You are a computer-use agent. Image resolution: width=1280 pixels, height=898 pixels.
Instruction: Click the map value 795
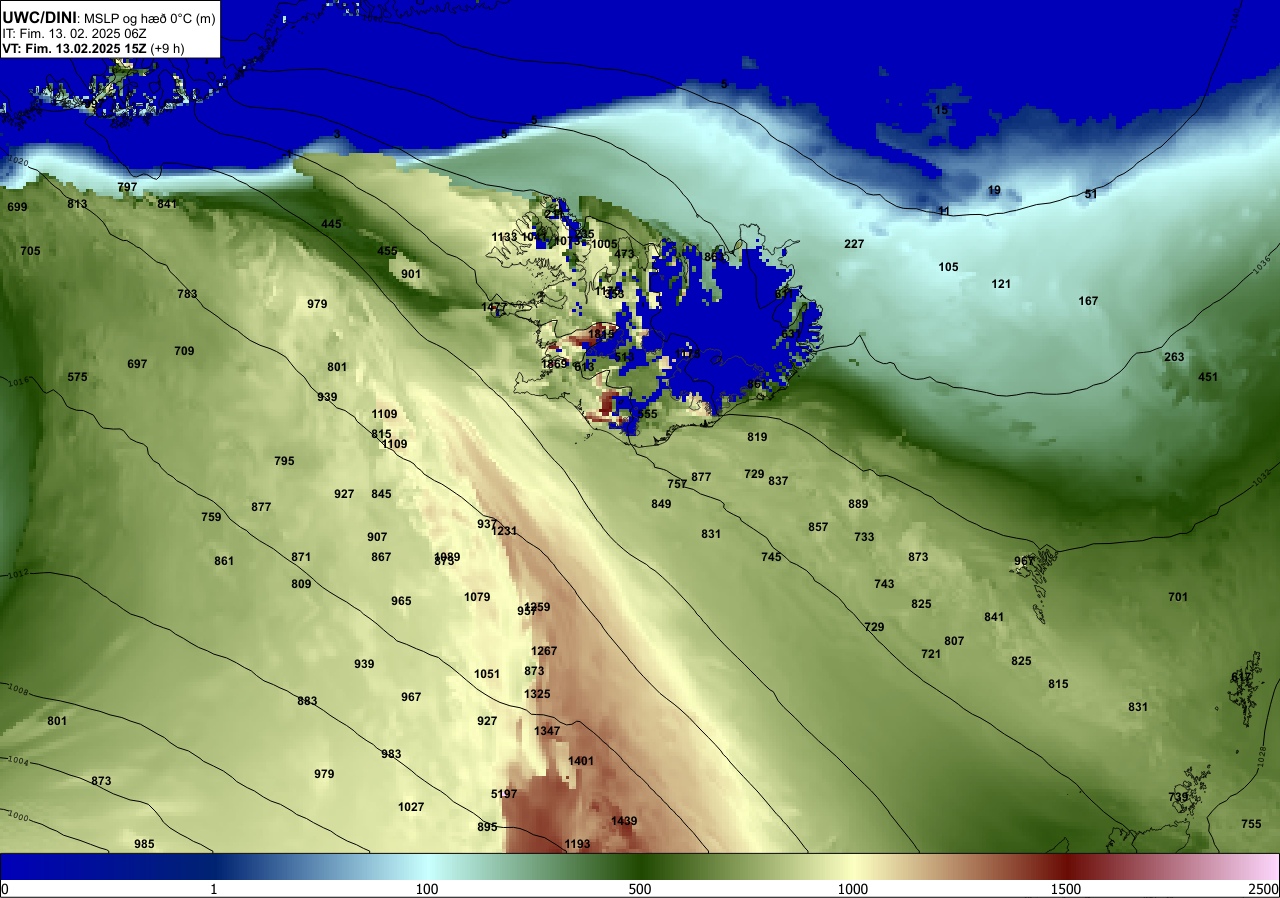284,461
